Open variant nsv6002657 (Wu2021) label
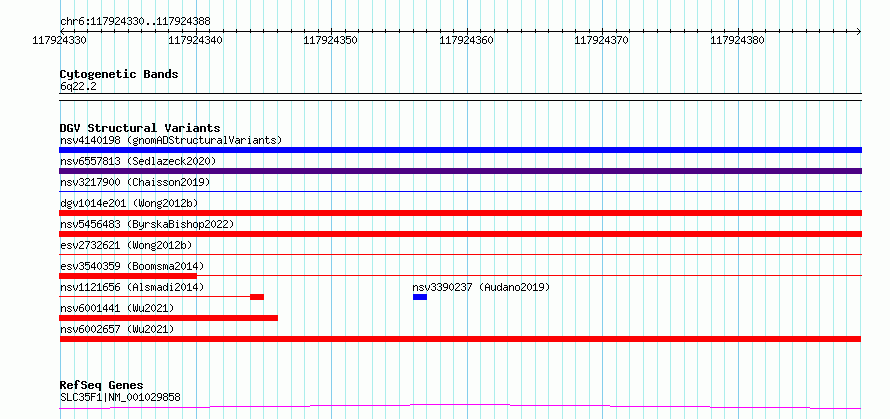Screen dimensions: 890x419 click(117, 329)
